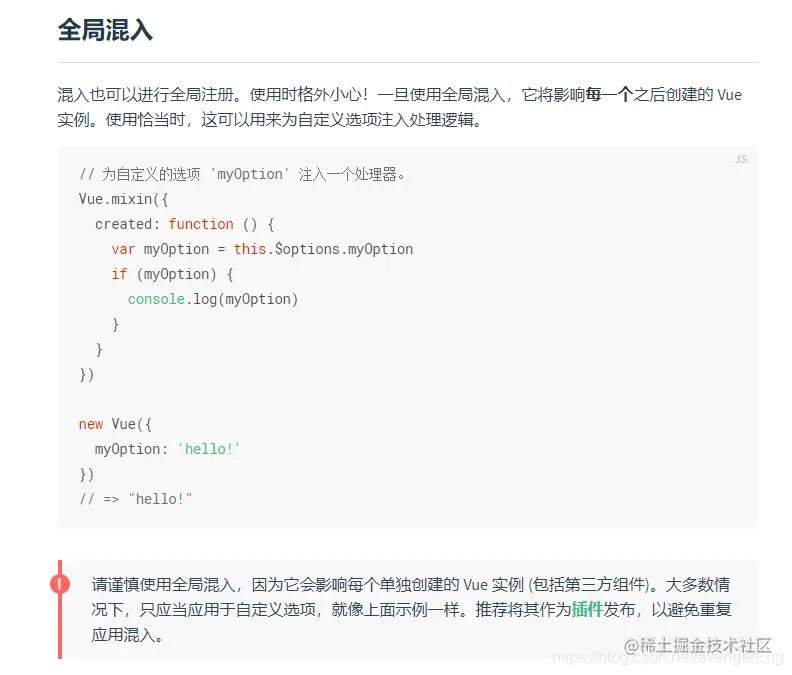
Task: Click the if (myOption) { line
Action: click(172, 274)
